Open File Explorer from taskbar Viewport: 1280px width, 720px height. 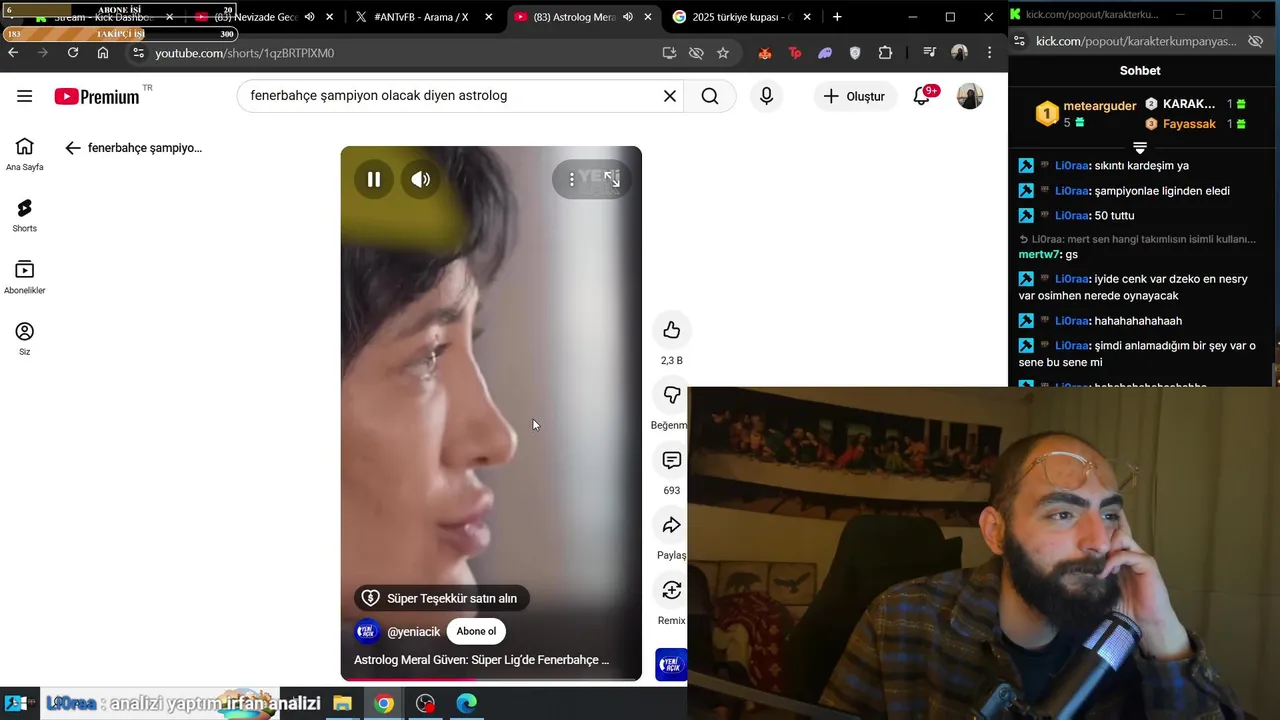coord(342,704)
